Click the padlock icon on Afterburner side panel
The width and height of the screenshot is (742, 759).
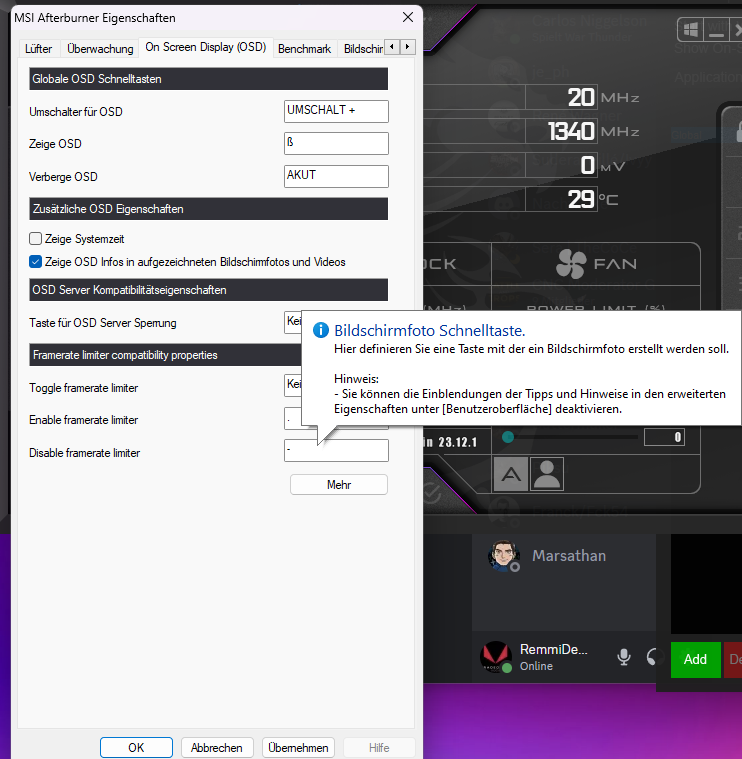click(x=738, y=131)
